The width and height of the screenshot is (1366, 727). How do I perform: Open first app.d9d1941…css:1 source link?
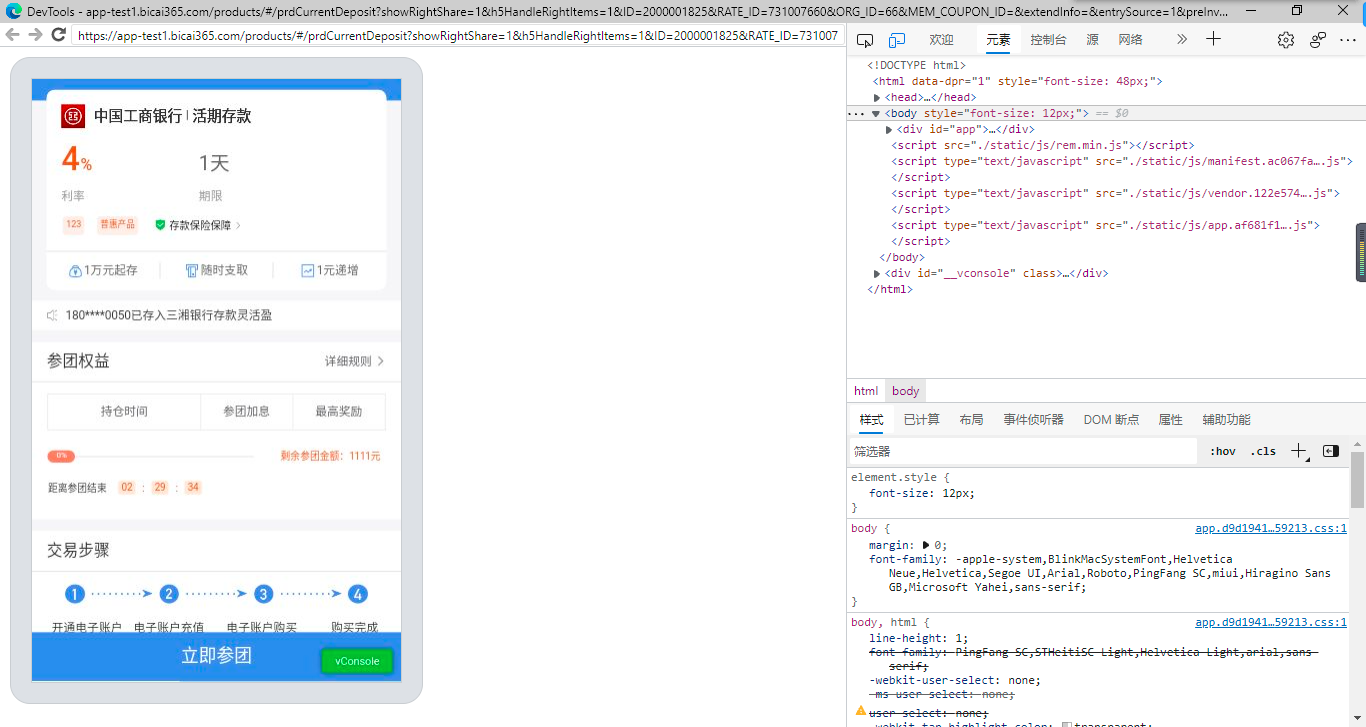point(1271,529)
